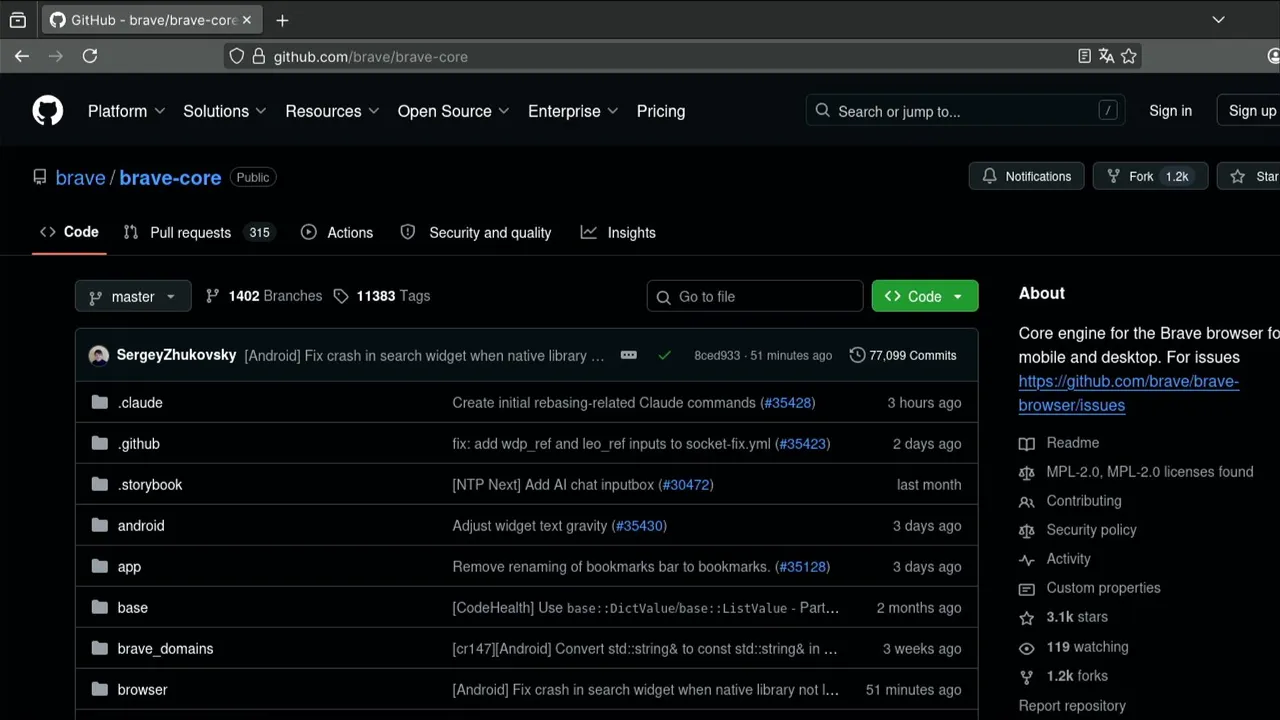Click the green checkmark commit status icon
1280x720 pixels.
pyautogui.click(x=664, y=355)
